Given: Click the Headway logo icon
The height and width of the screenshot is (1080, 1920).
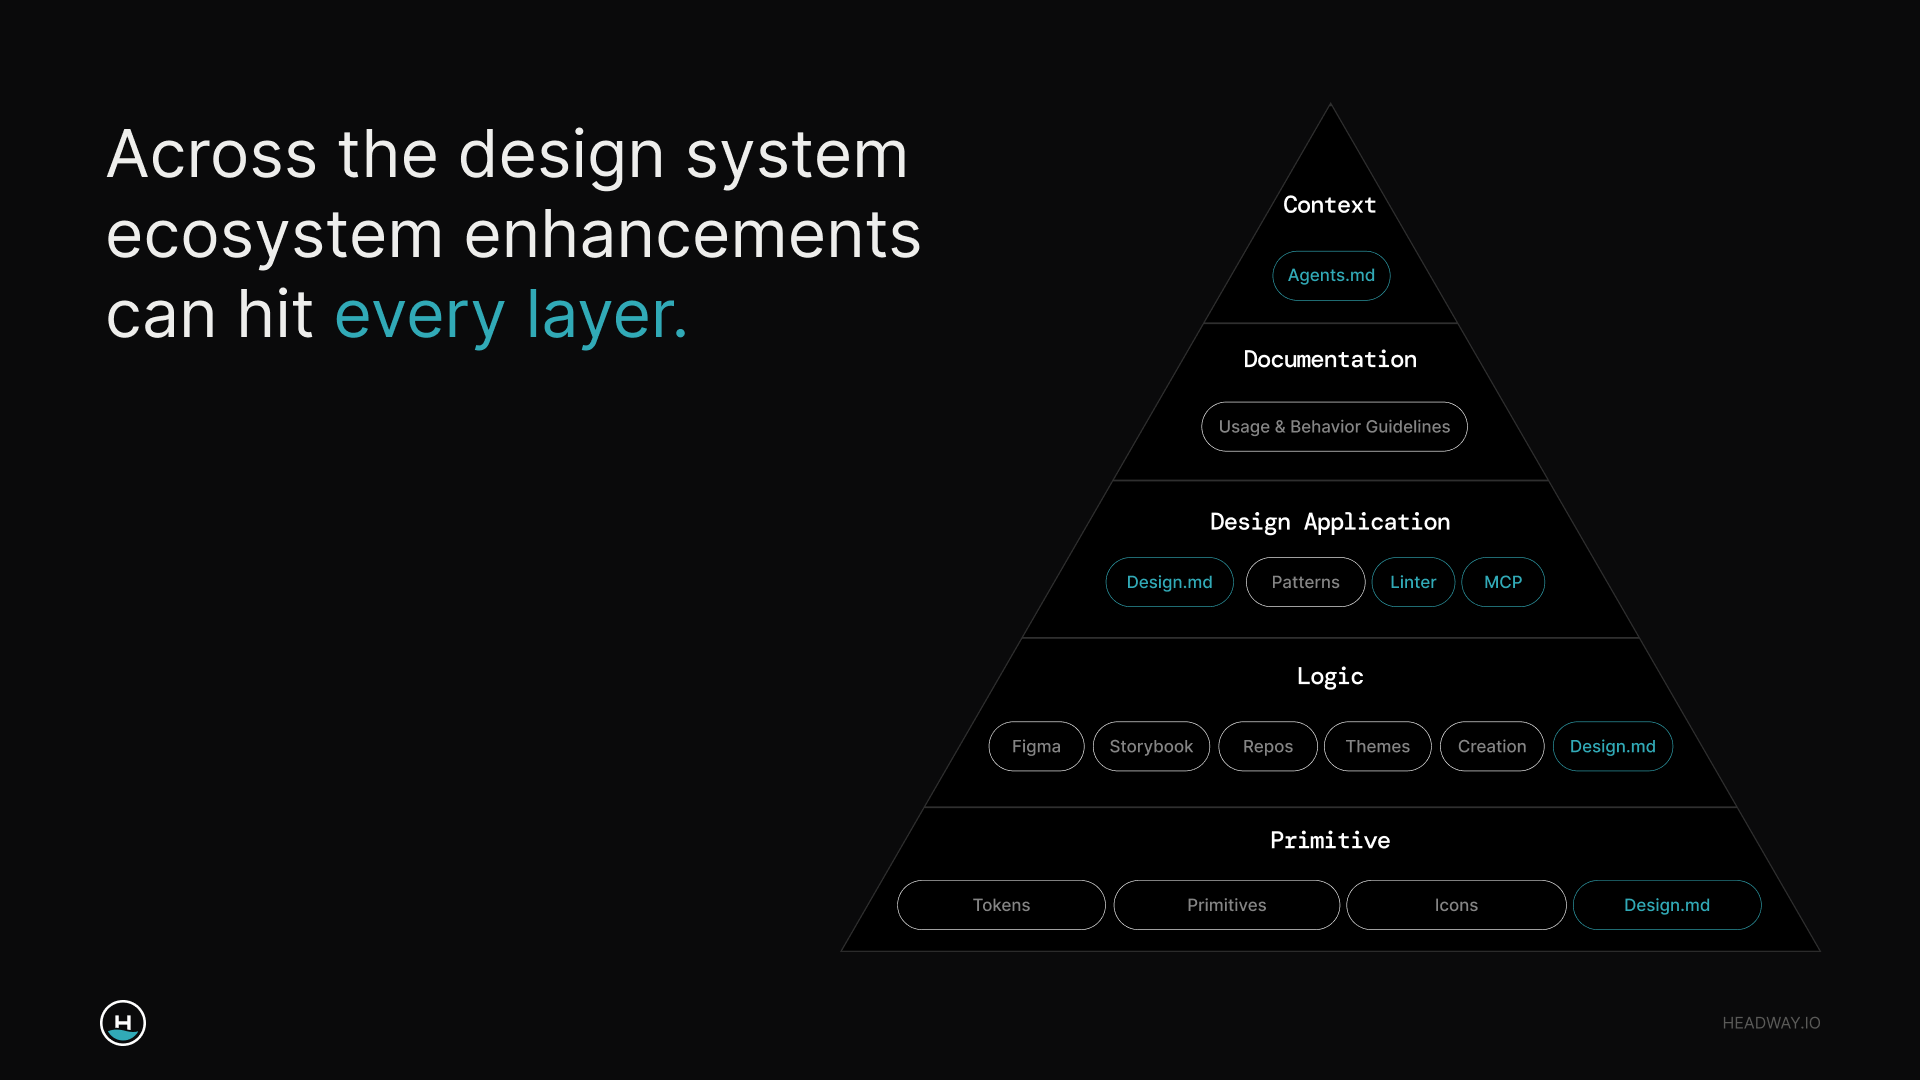Looking at the screenshot, I should click(123, 1022).
